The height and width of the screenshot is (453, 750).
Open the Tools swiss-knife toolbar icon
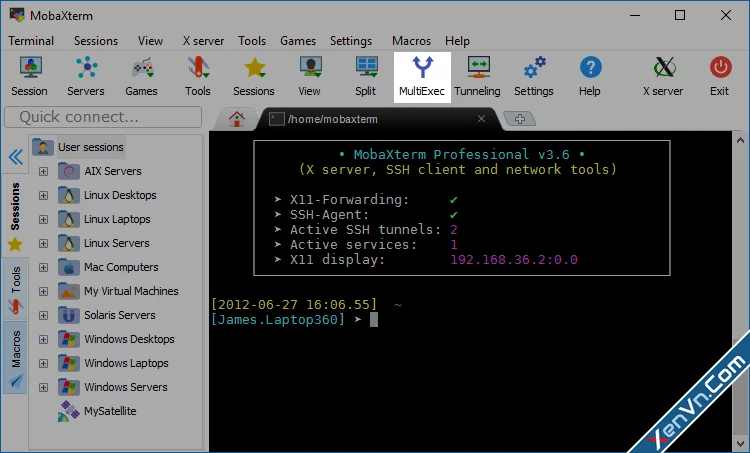(198, 77)
